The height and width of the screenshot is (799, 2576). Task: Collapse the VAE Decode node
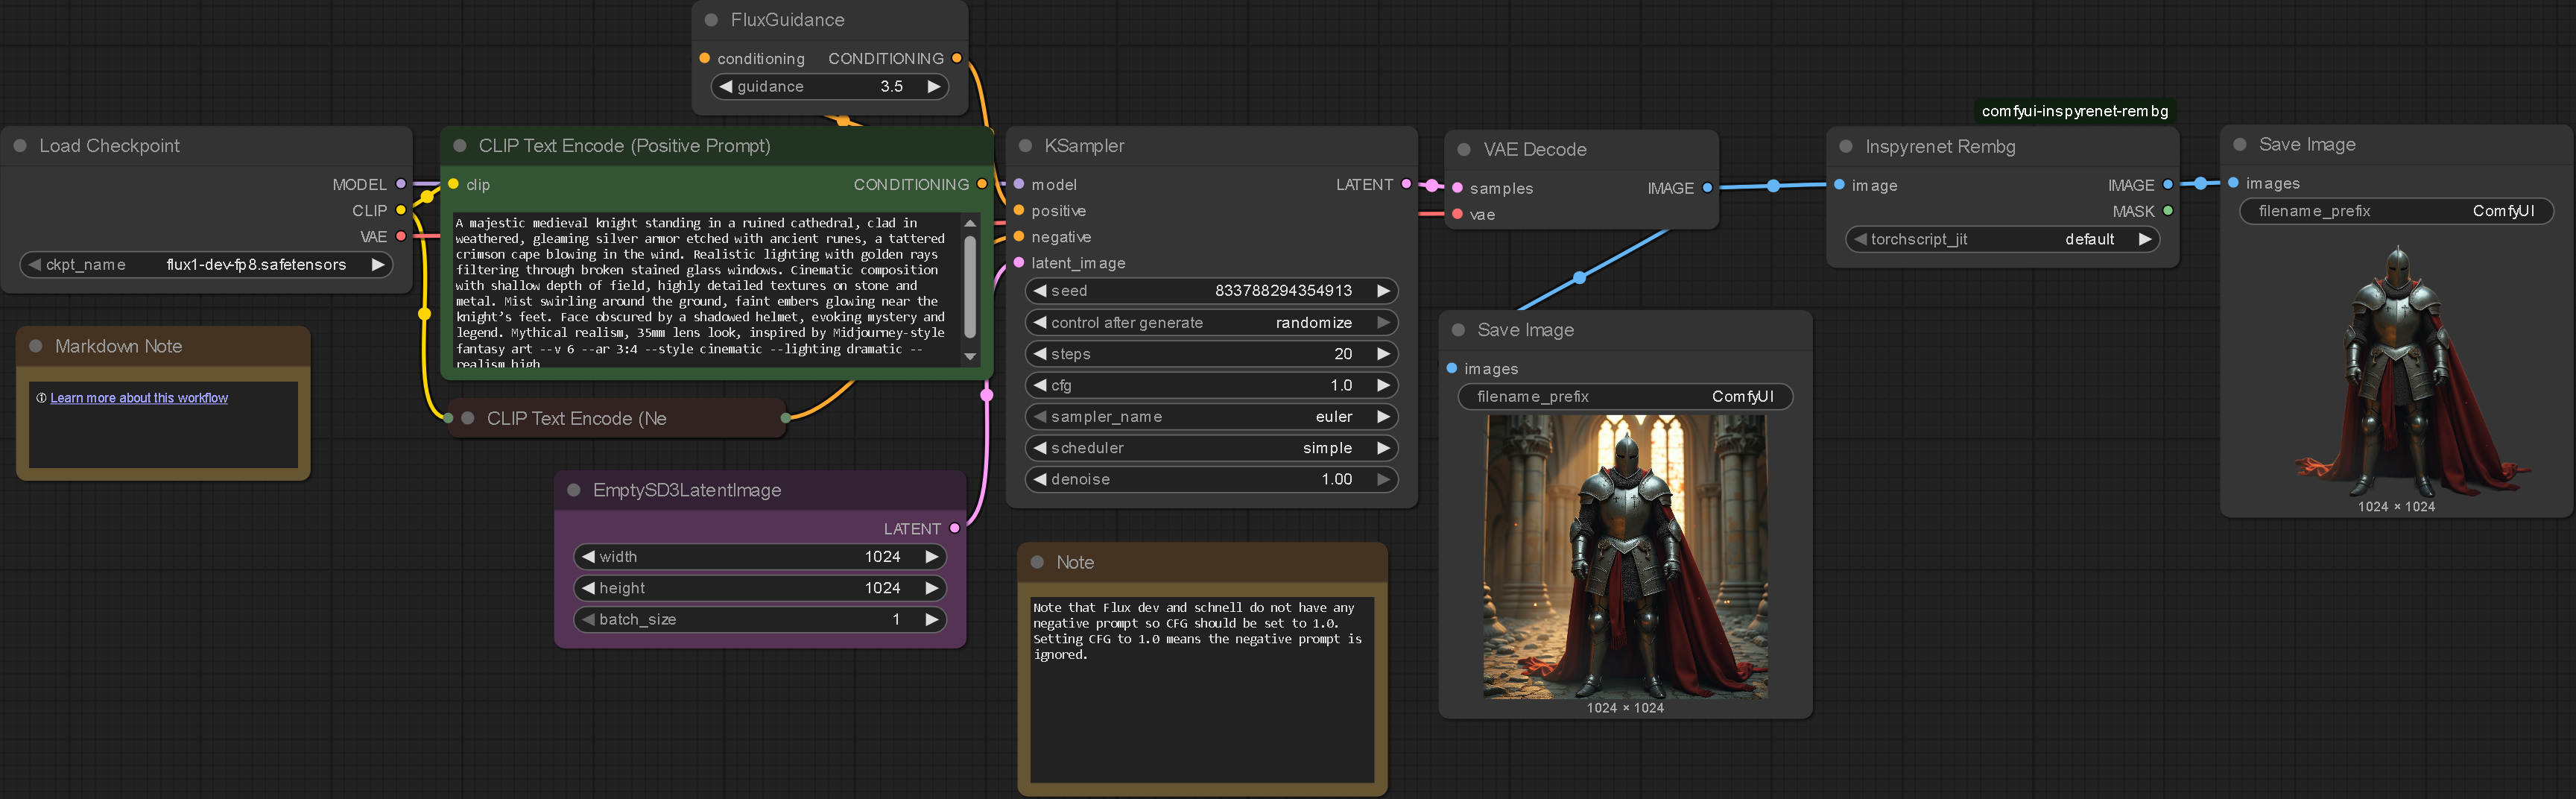pos(1464,149)
